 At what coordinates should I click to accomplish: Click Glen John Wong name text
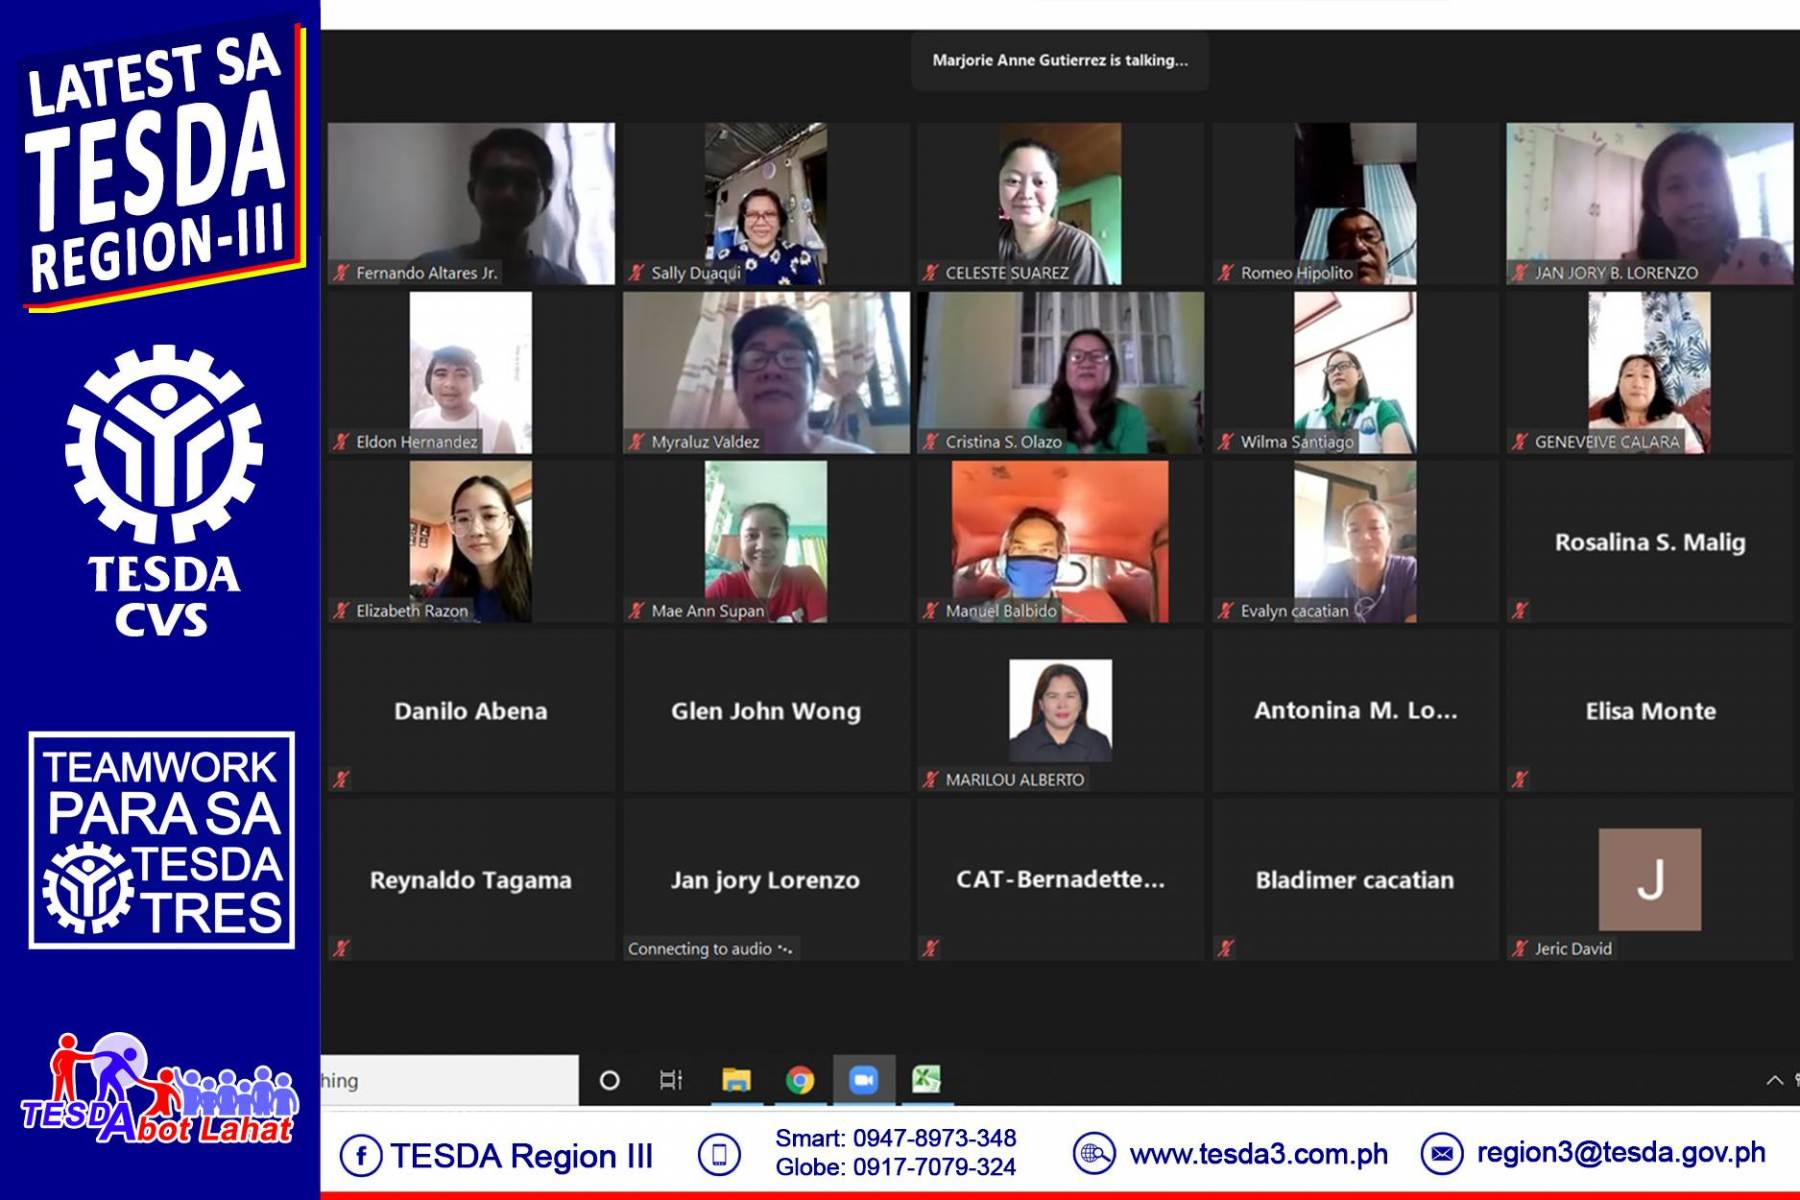(766, 711)
